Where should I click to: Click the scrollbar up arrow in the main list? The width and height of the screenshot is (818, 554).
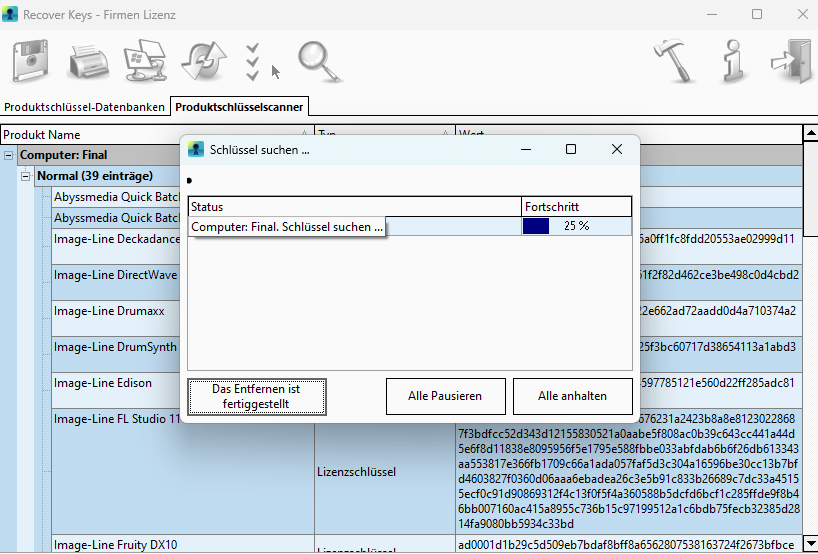click(811, 134)
